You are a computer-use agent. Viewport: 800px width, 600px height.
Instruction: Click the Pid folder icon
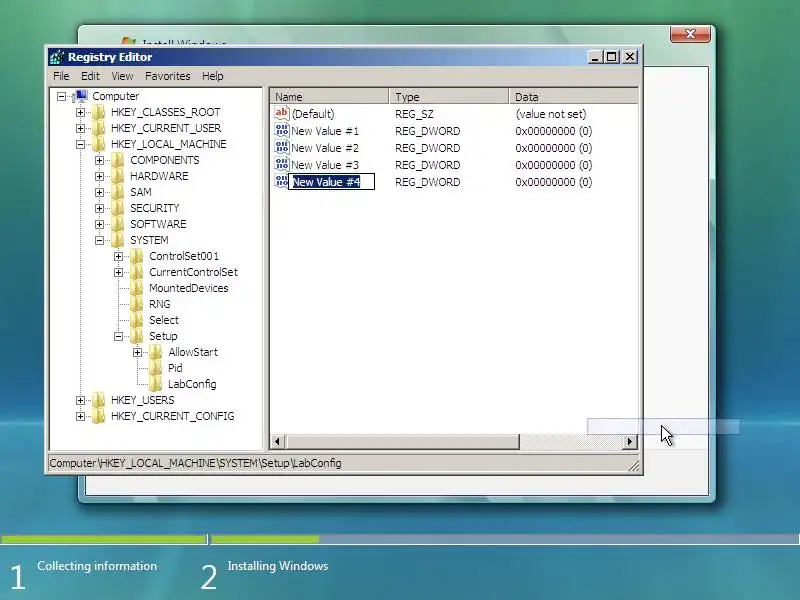click(156, 368)
